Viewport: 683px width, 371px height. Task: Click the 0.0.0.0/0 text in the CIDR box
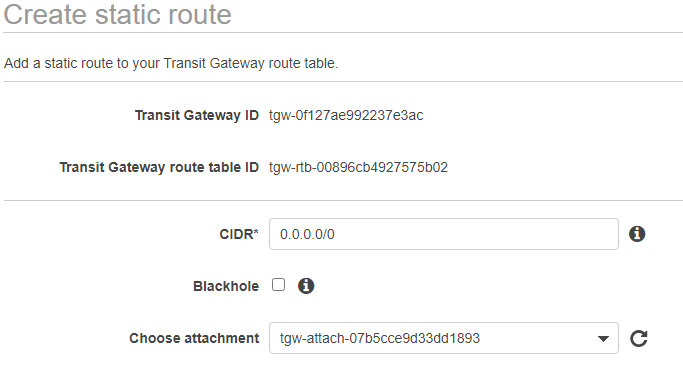[307, 234]
